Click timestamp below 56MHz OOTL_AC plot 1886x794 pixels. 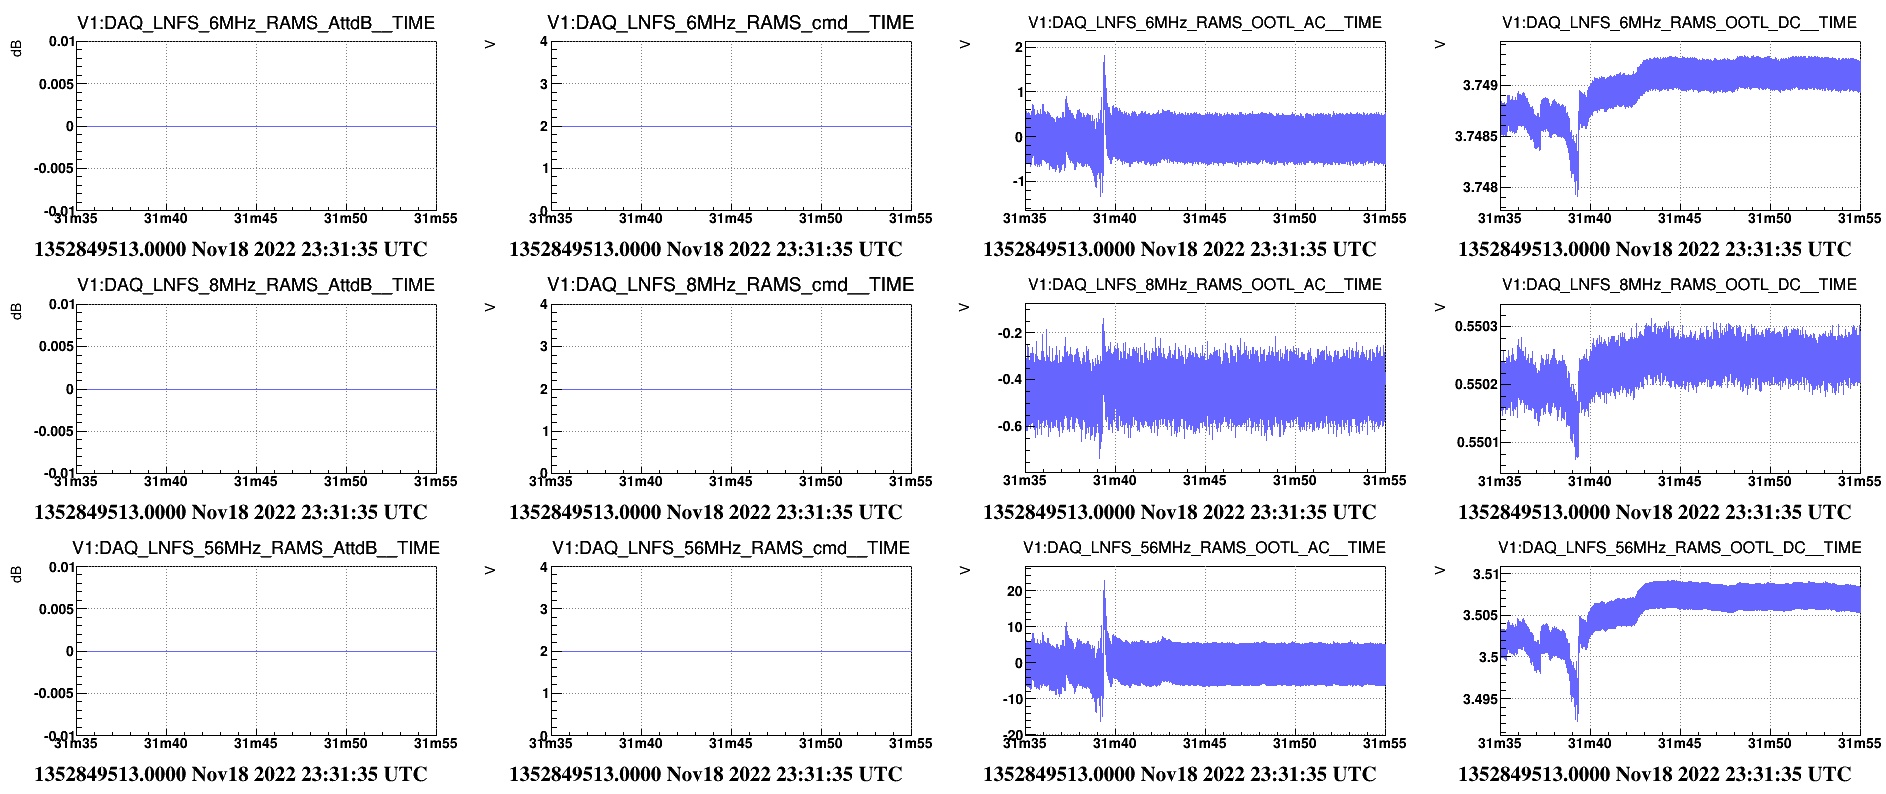(1180, 774)
